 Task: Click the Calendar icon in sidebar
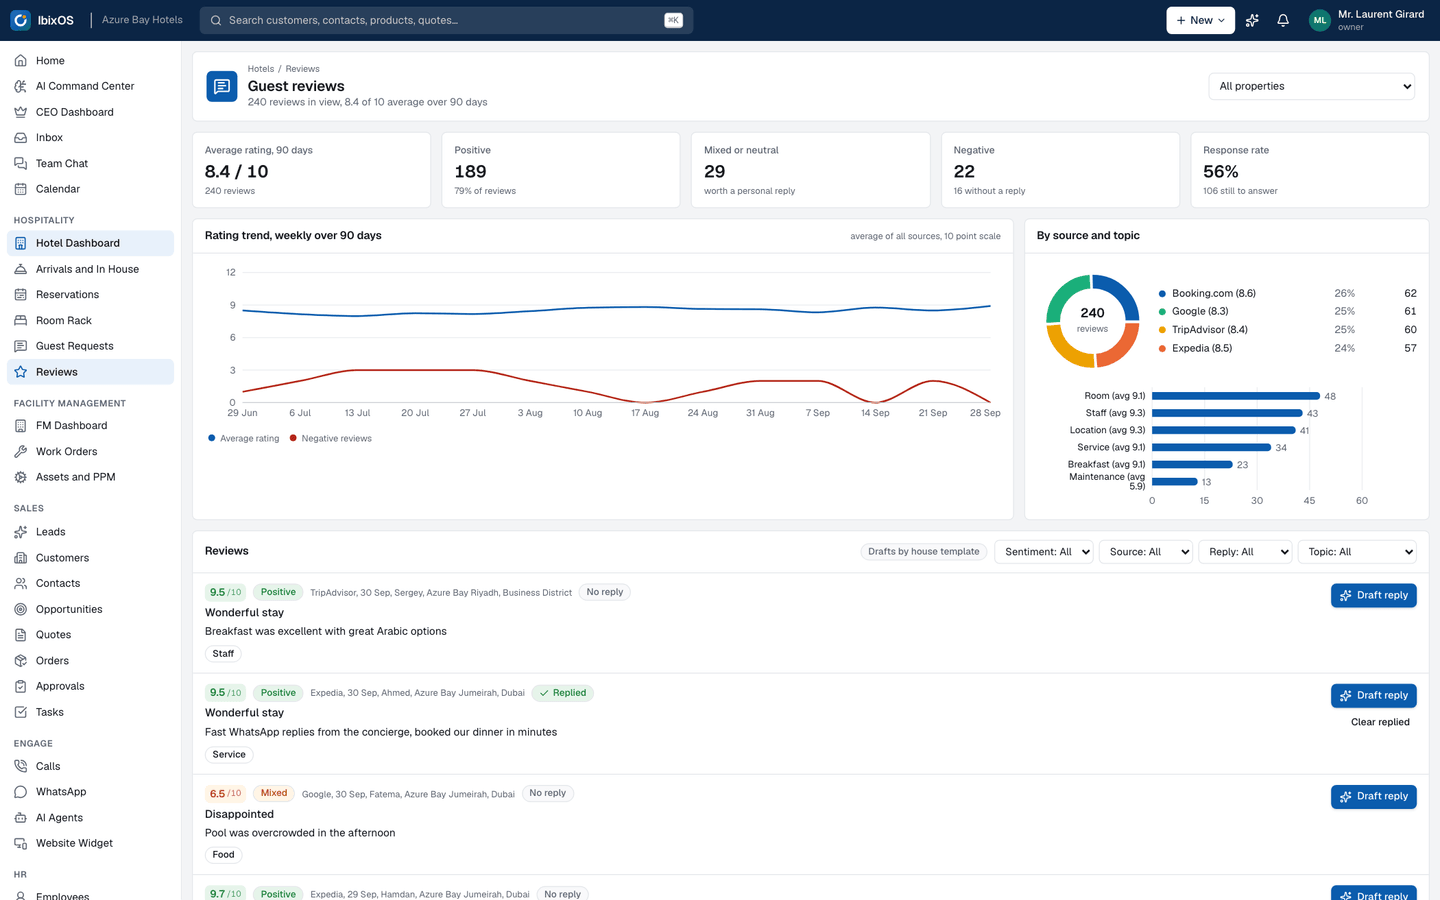coord(21,189)
